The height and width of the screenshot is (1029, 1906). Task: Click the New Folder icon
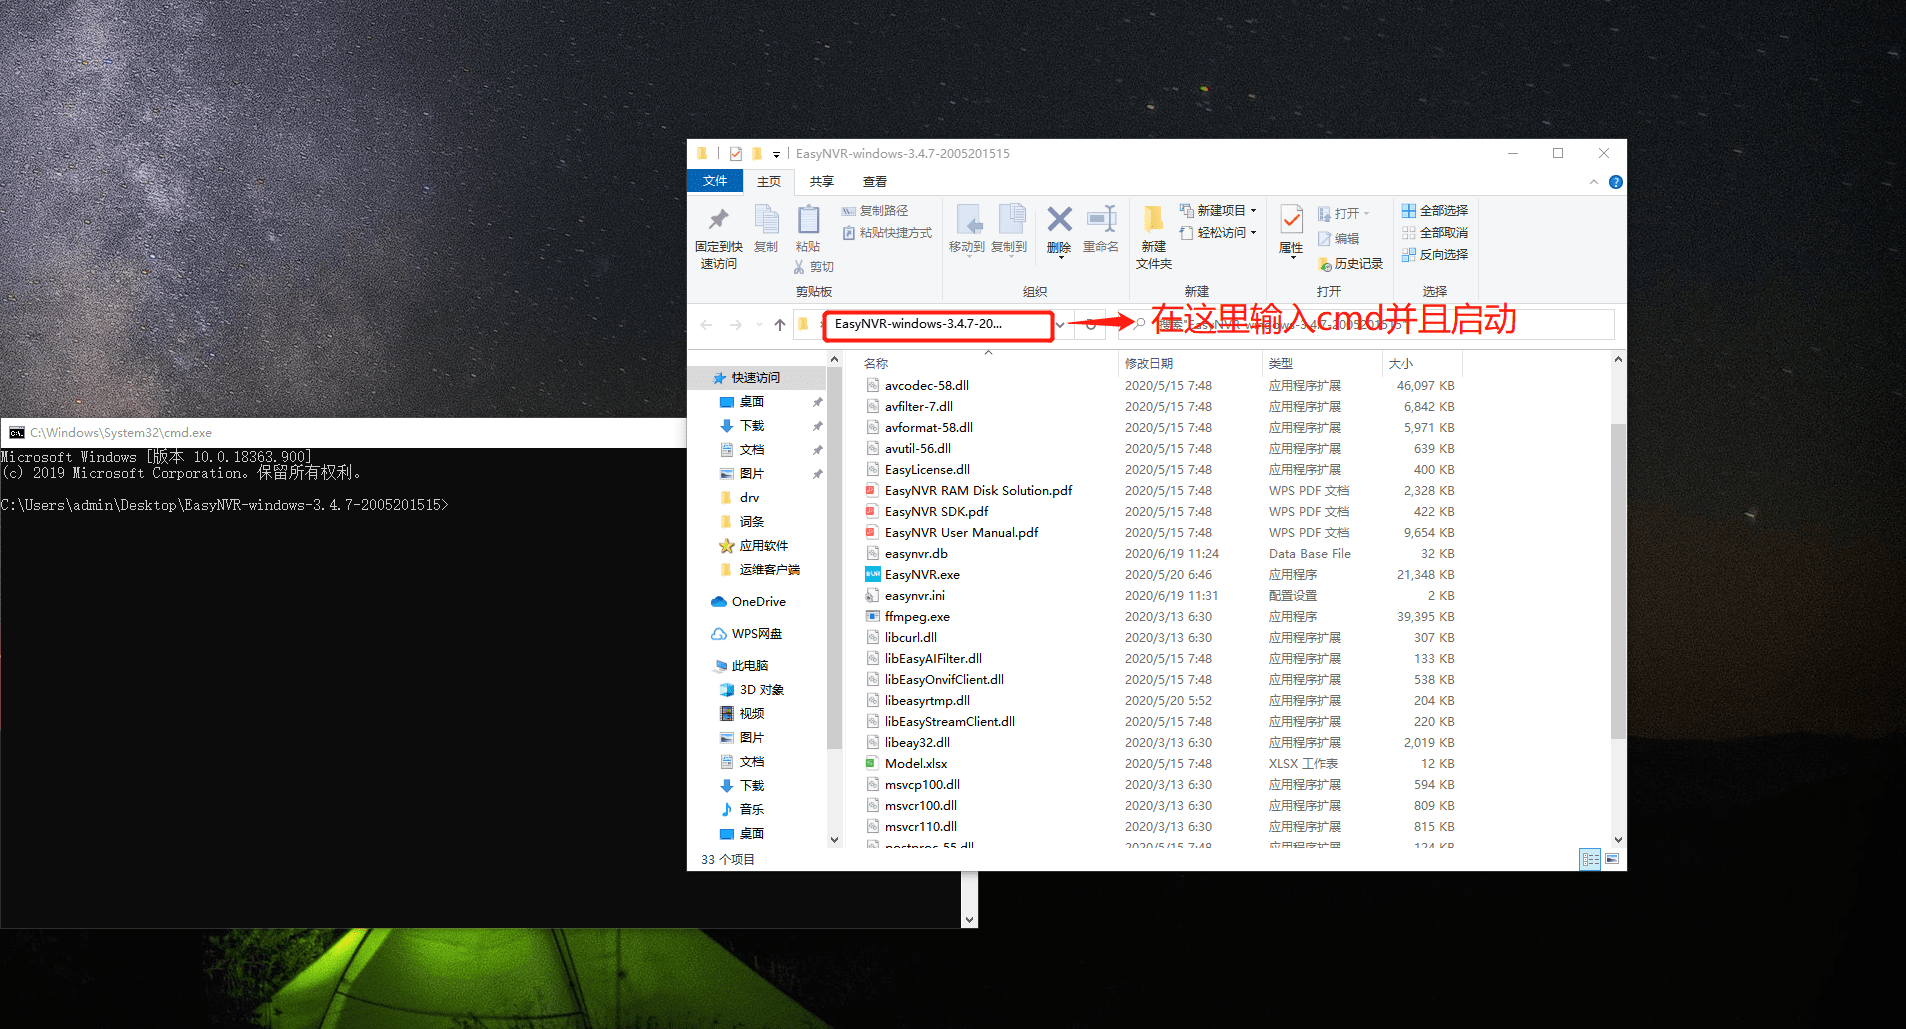(x=1153, y=219)
